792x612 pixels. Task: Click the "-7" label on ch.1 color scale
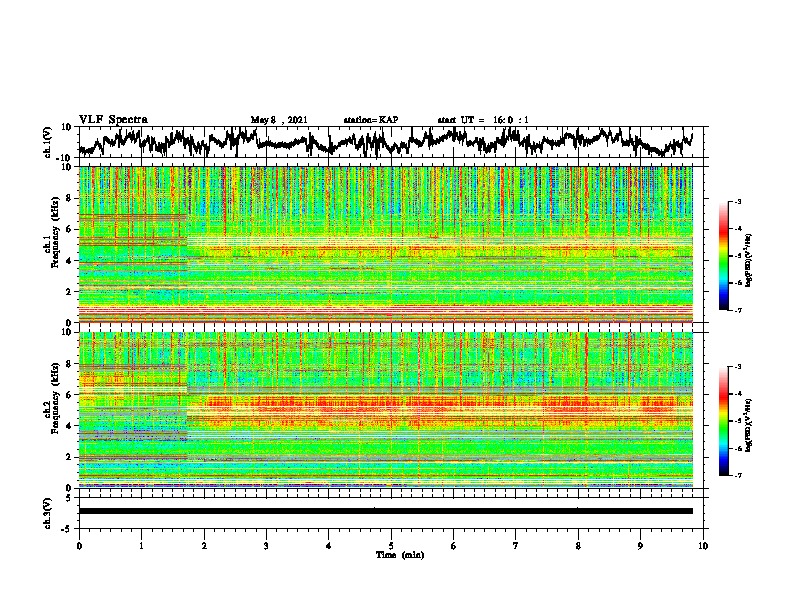[x=738, y=310]
